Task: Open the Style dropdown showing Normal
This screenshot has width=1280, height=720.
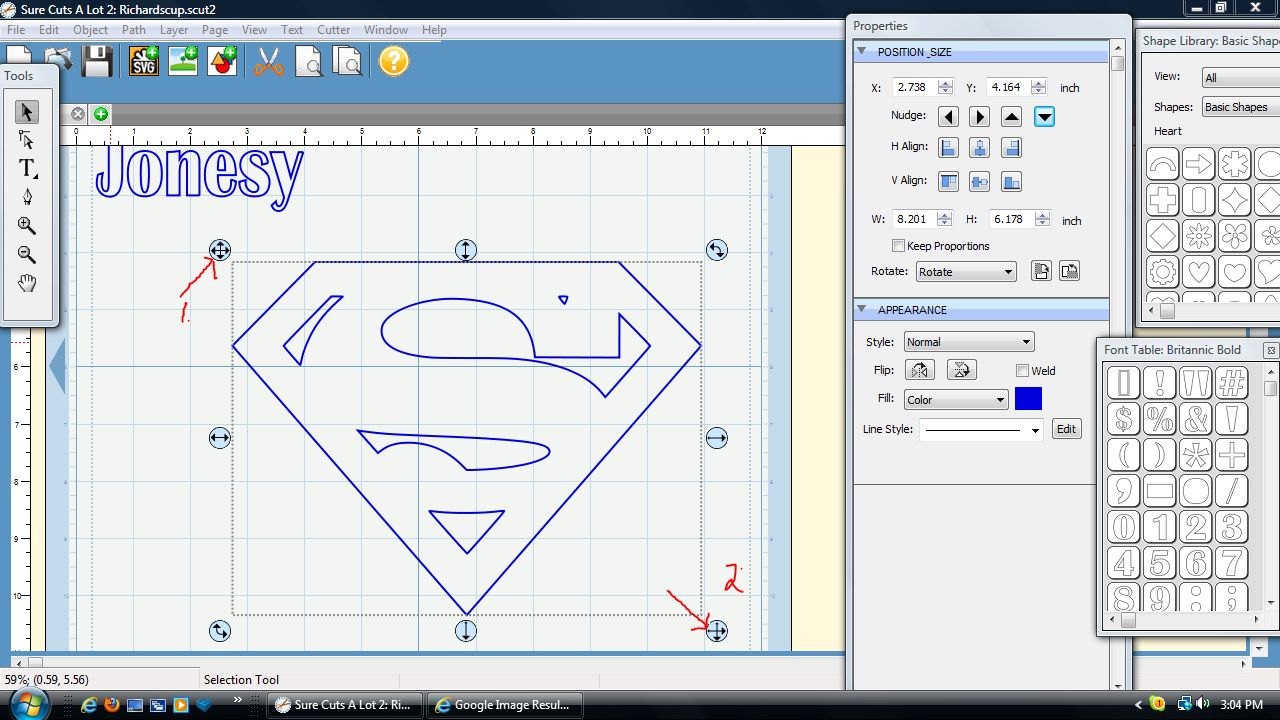Action: pos(969,342)
